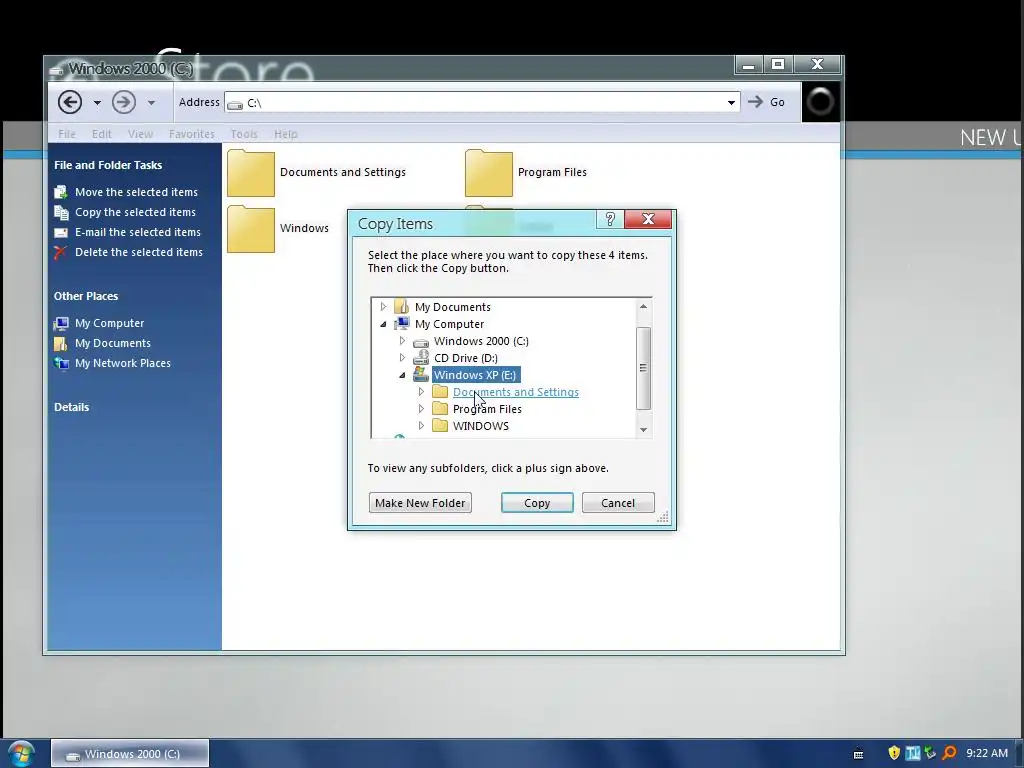The width and height of the screenshot is (1024, 768).
Task: Select Windows XP (E:) drive in the tree
Action: [475, 375]
